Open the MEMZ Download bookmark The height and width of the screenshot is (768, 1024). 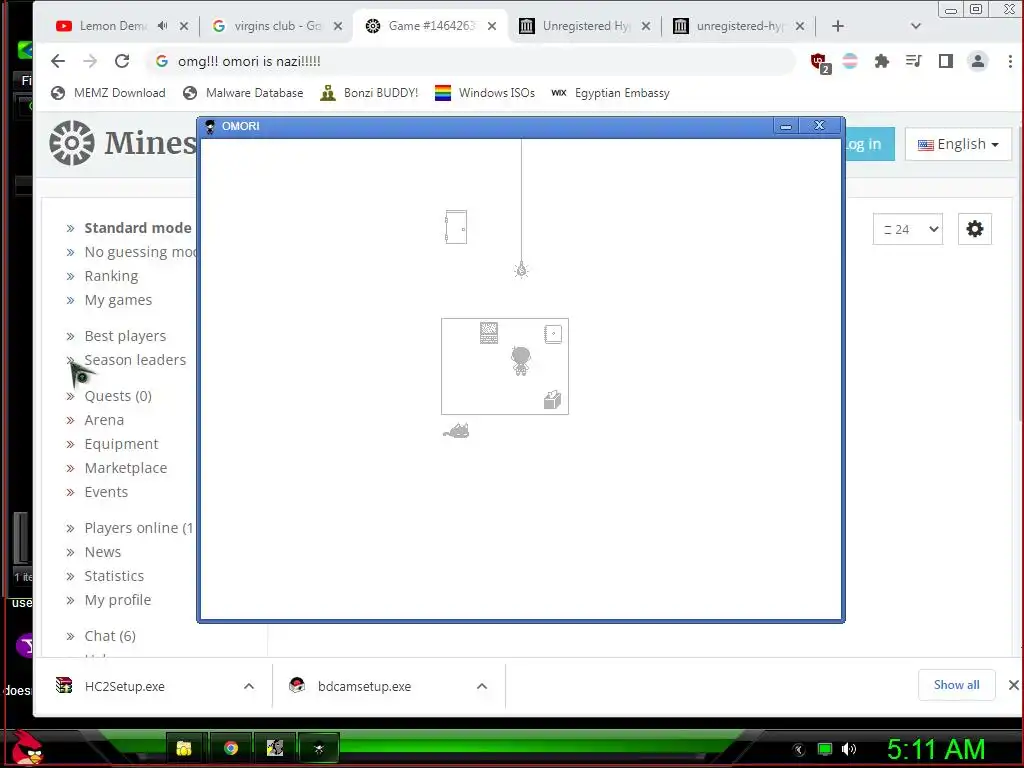108,93
